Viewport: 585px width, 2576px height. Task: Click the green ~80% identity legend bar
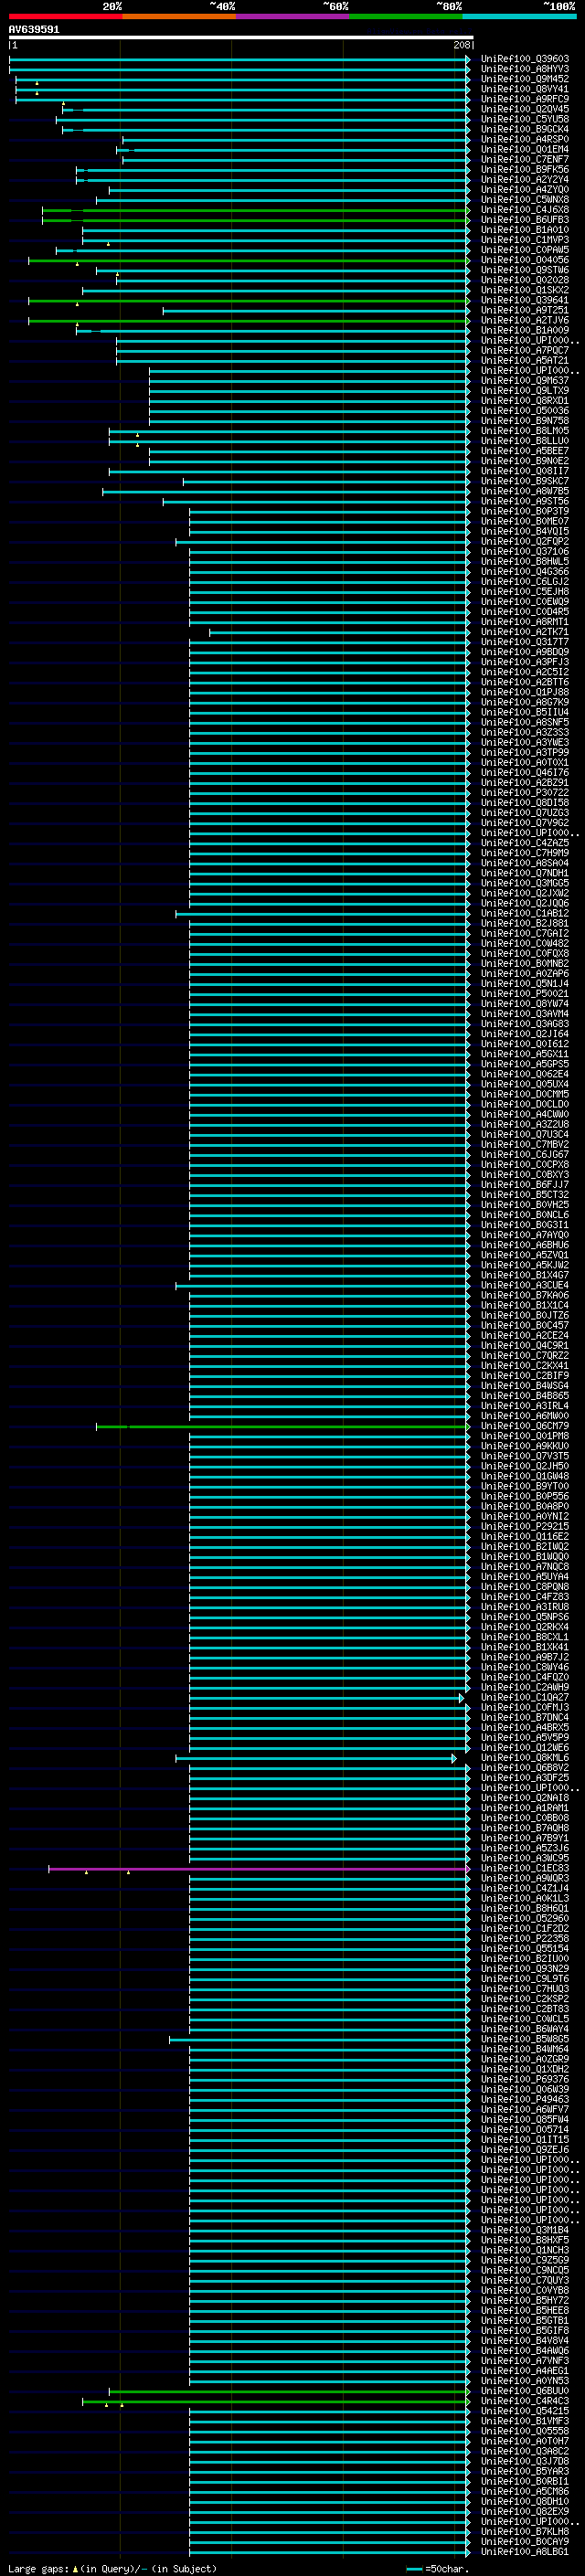coord(406,16)
